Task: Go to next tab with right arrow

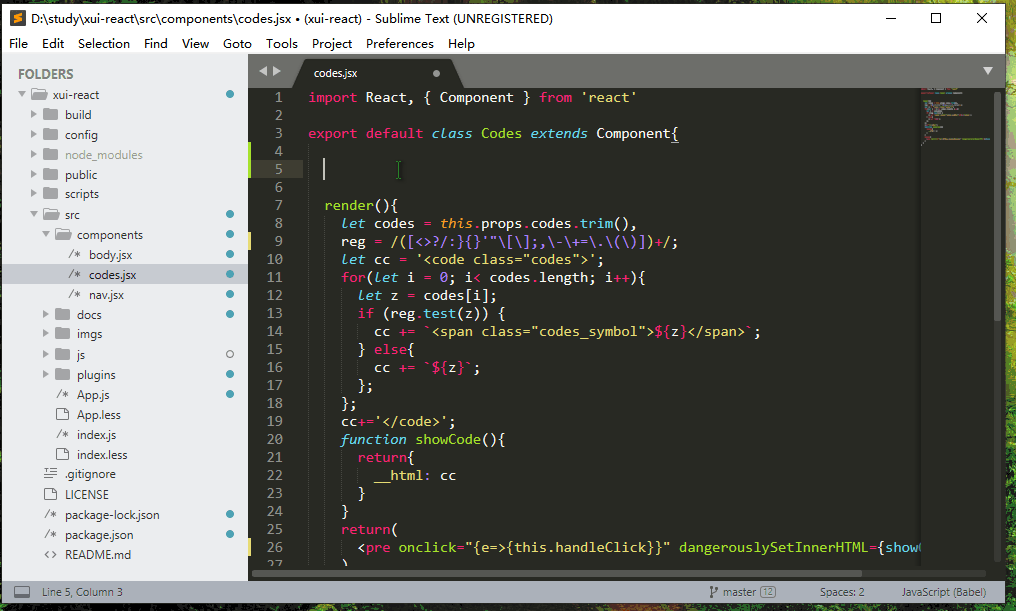Action: (277, 71)
